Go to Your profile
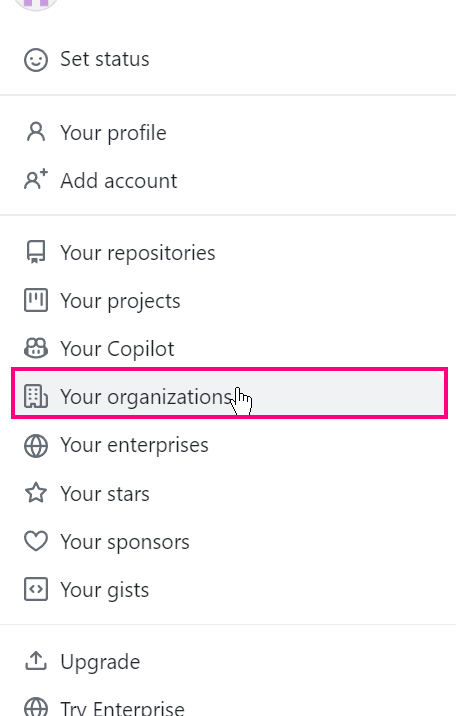The height and width of the screenshot is (716, 463). coord(228,132)
